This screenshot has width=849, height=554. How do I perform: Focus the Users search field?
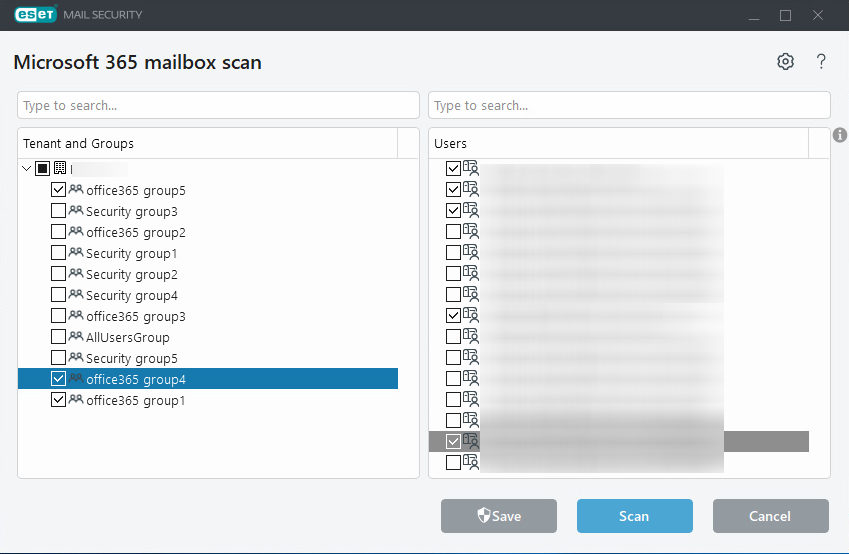[629, 105]
